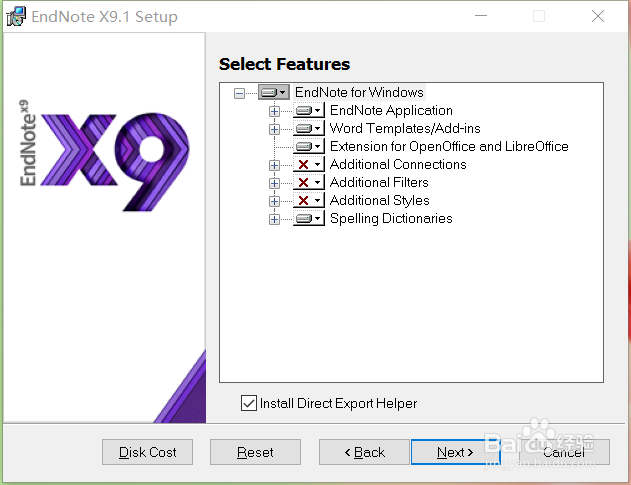Proceed with the Next button
Screen dimensions: 631x485
456,452
